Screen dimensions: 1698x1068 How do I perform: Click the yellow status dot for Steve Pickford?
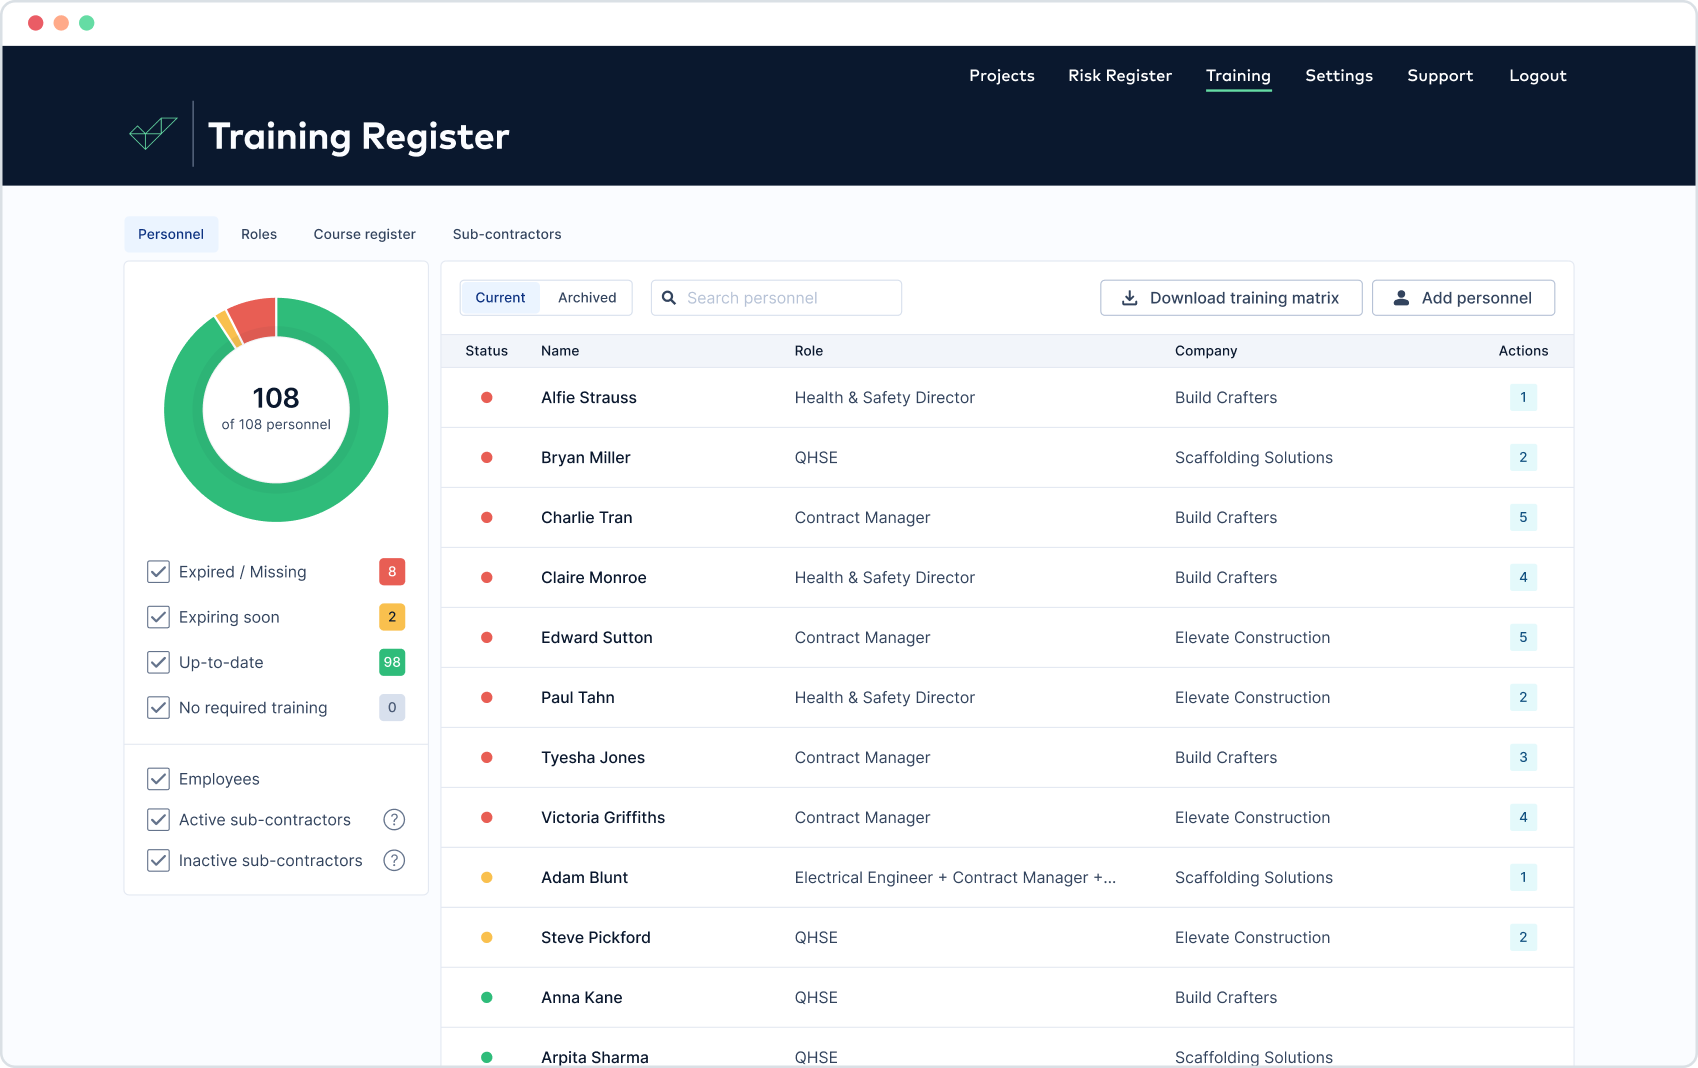pos(487,937)
